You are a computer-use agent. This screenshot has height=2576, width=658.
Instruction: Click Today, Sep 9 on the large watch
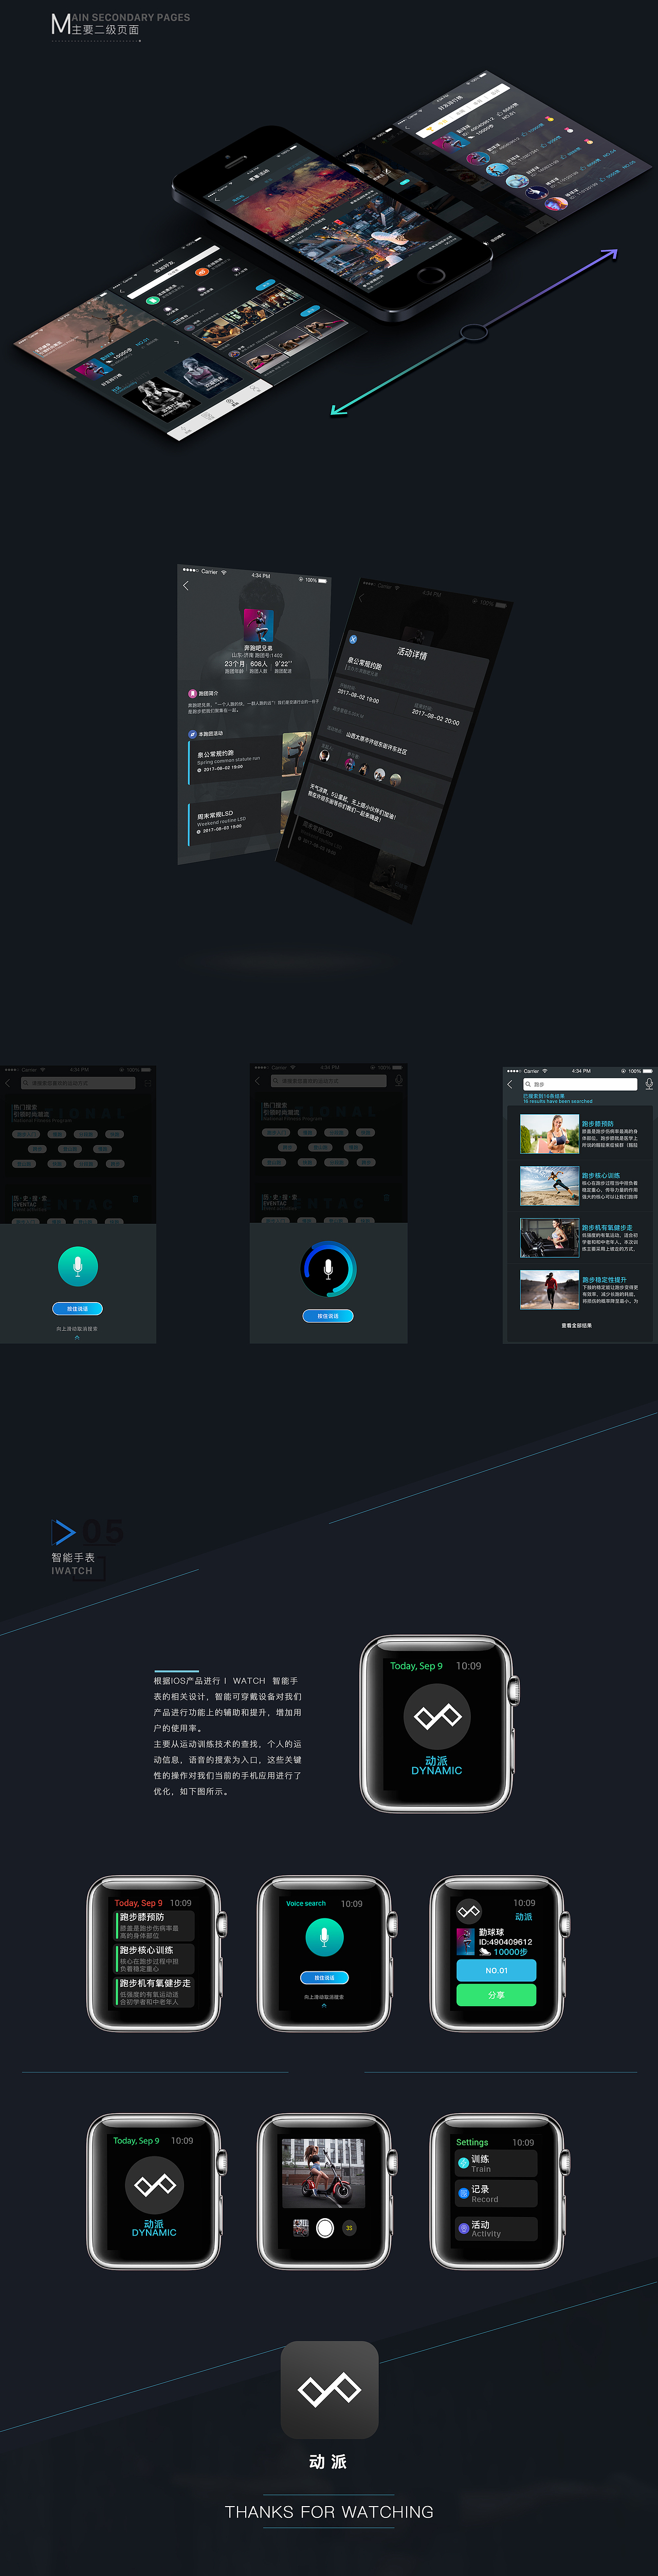click(x=416, y=1665)
